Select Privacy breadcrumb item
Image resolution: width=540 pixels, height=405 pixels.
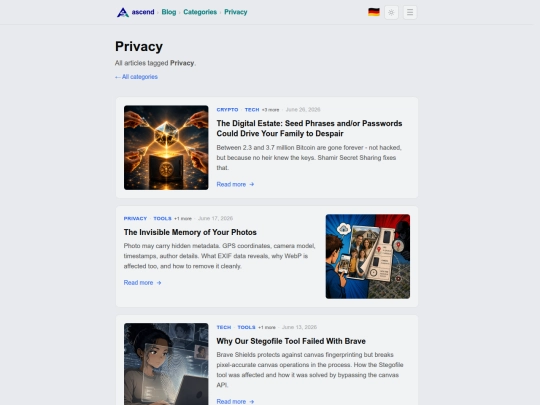[236, 12]
